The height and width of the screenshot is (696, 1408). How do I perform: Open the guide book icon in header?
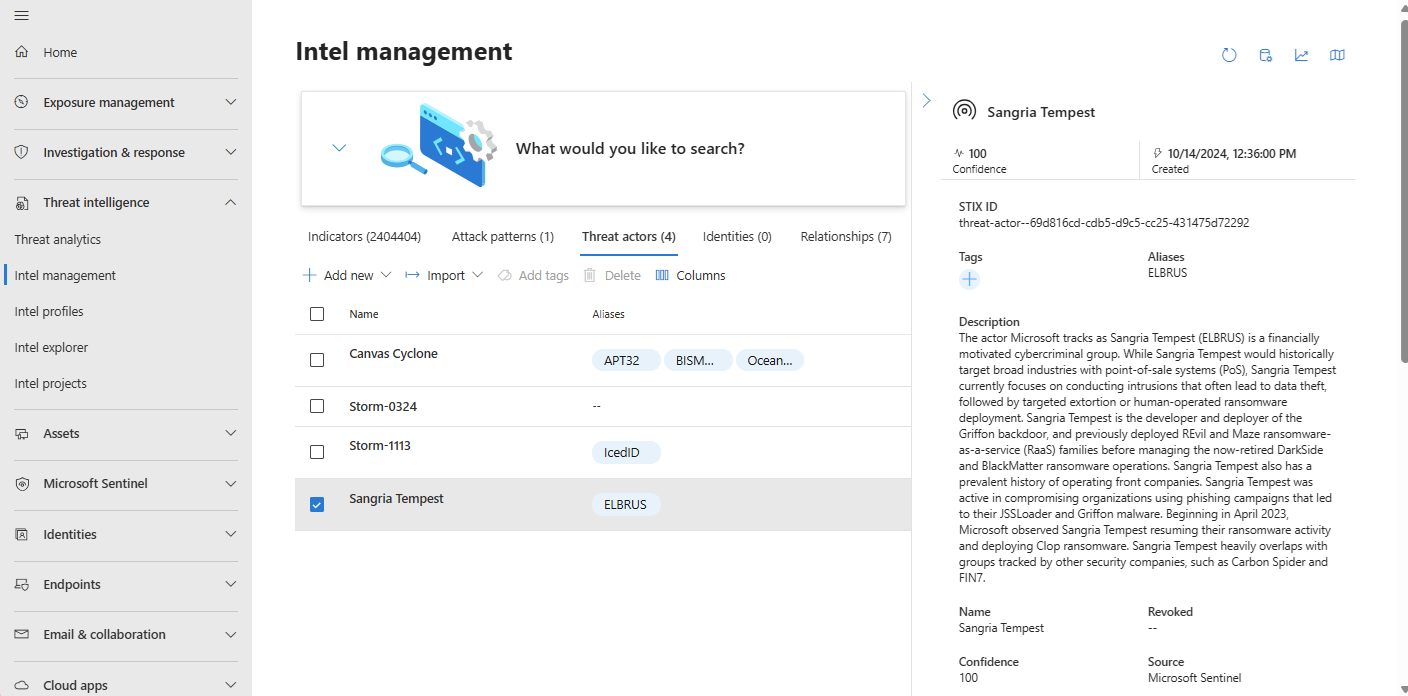[1337, 55]
